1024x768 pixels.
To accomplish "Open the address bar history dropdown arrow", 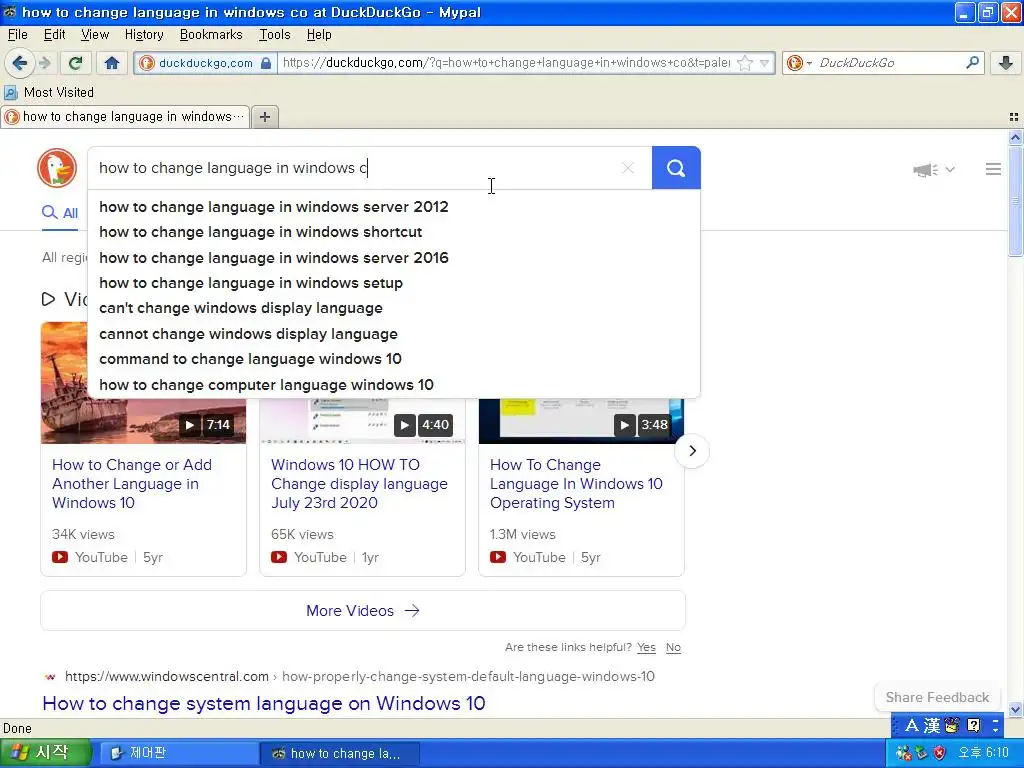I will tap(765, 63).
